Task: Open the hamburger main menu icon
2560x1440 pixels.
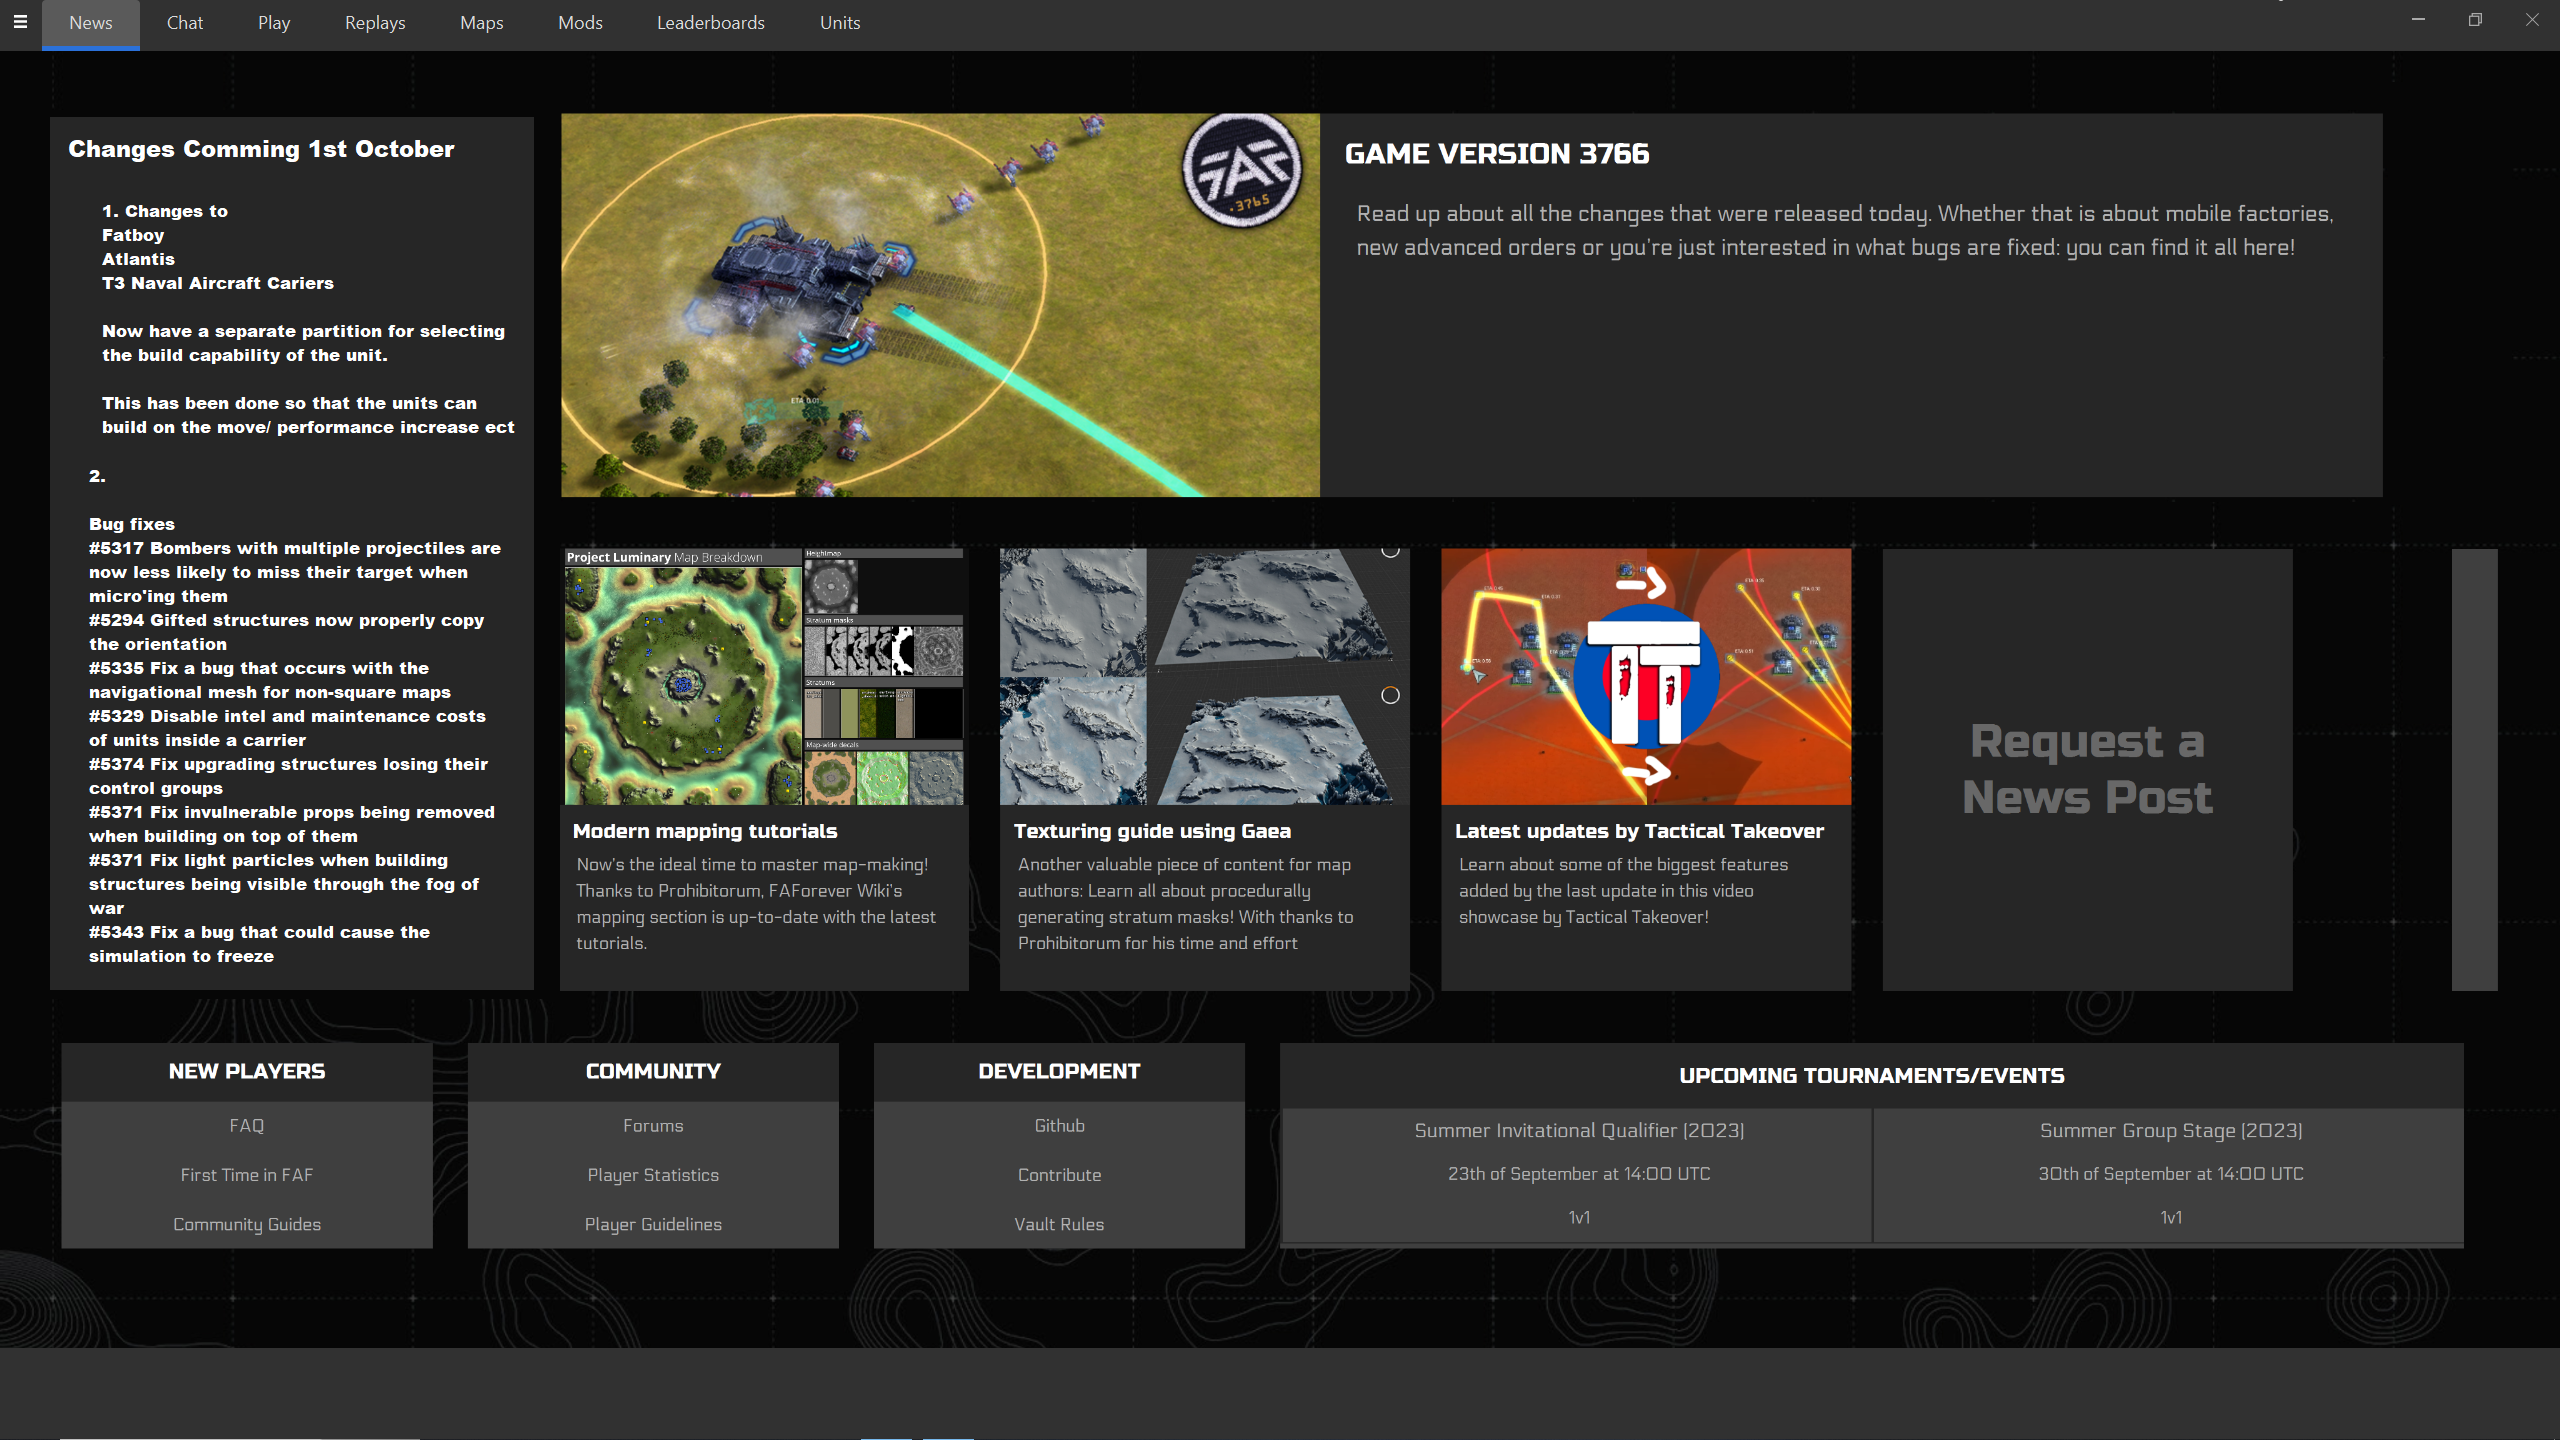Action: click(20, 22)
